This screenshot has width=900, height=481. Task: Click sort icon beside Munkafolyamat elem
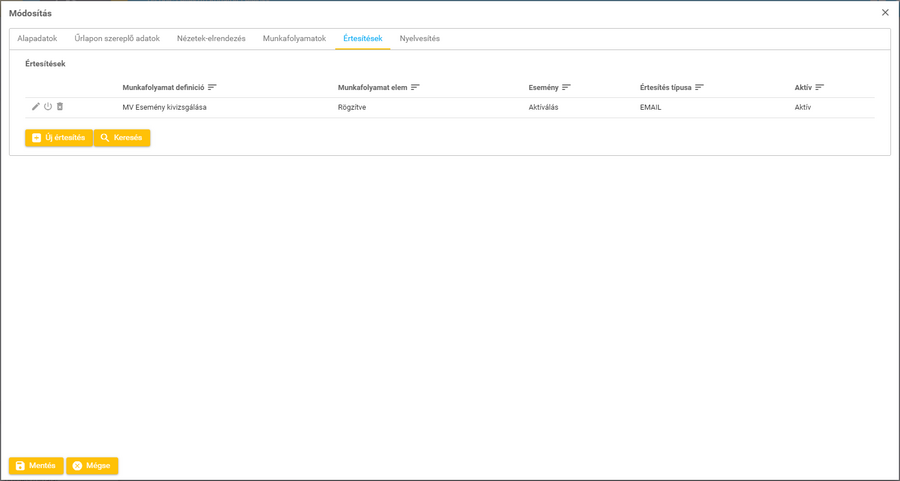416,88
